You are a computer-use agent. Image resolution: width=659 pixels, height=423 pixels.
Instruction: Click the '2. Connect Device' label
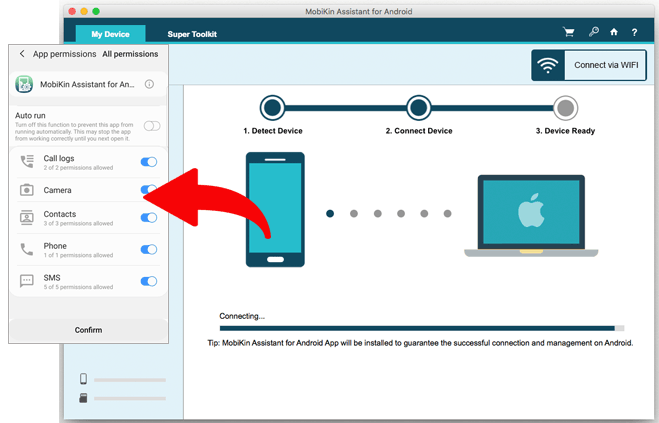419,131
